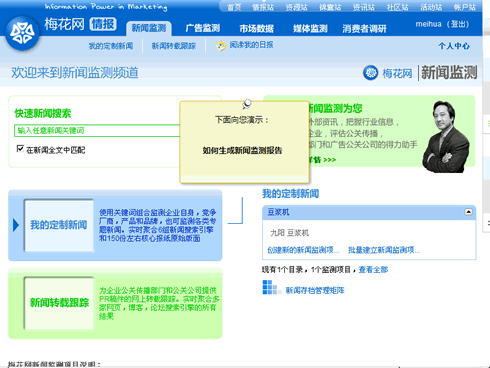
Task: Click the 情报 badge next to 梅花网
Action: click(x=103, y=24)
